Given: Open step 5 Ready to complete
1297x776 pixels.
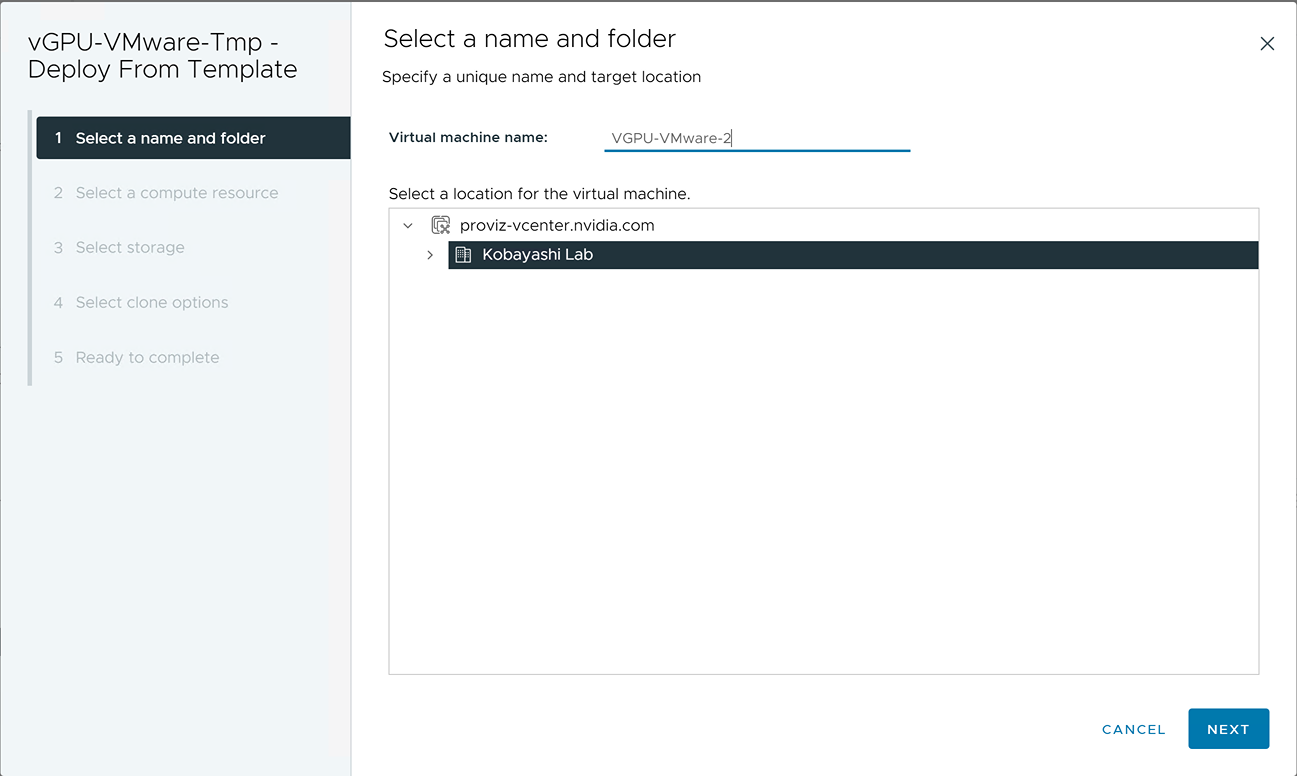Looking at the screenshot, I should point(147,358).
